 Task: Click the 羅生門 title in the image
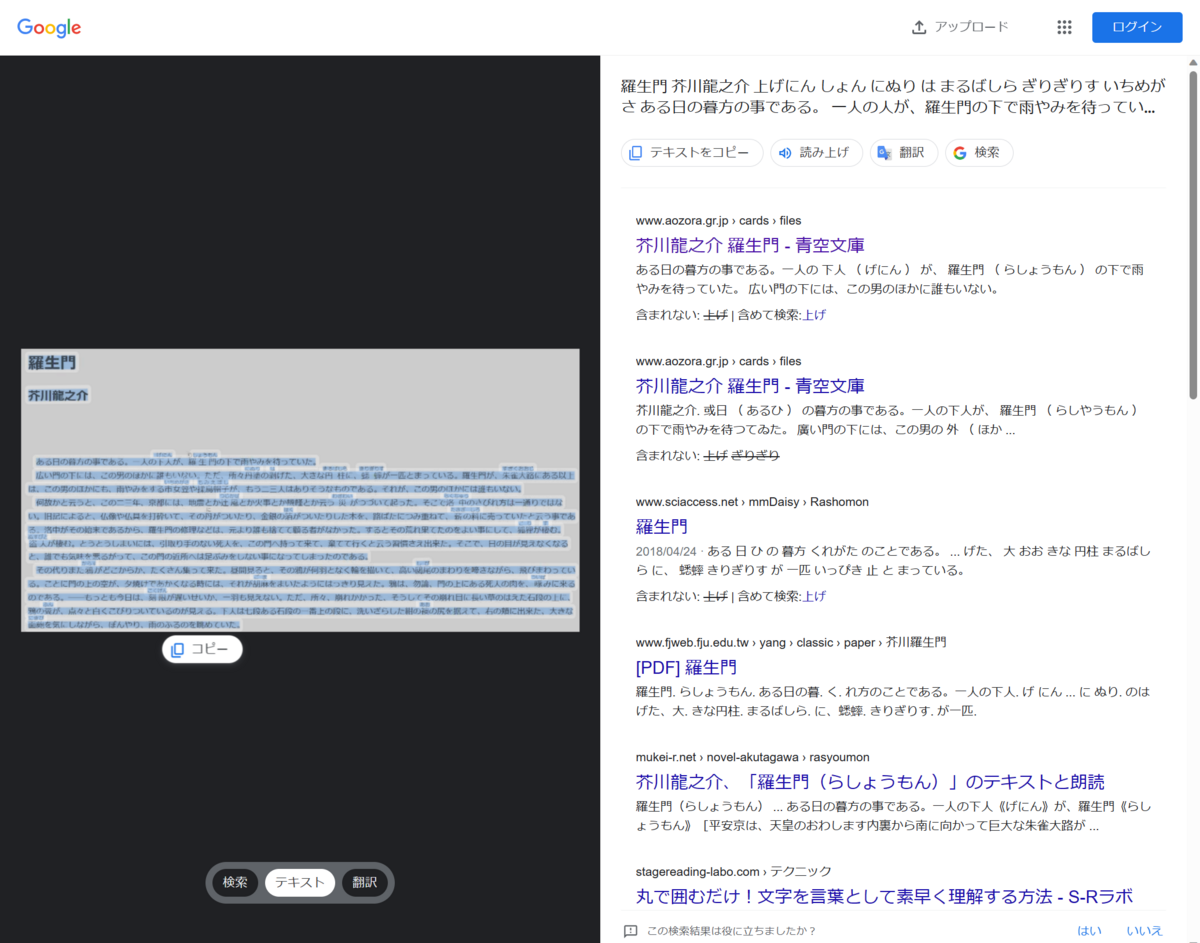point(52,363)
